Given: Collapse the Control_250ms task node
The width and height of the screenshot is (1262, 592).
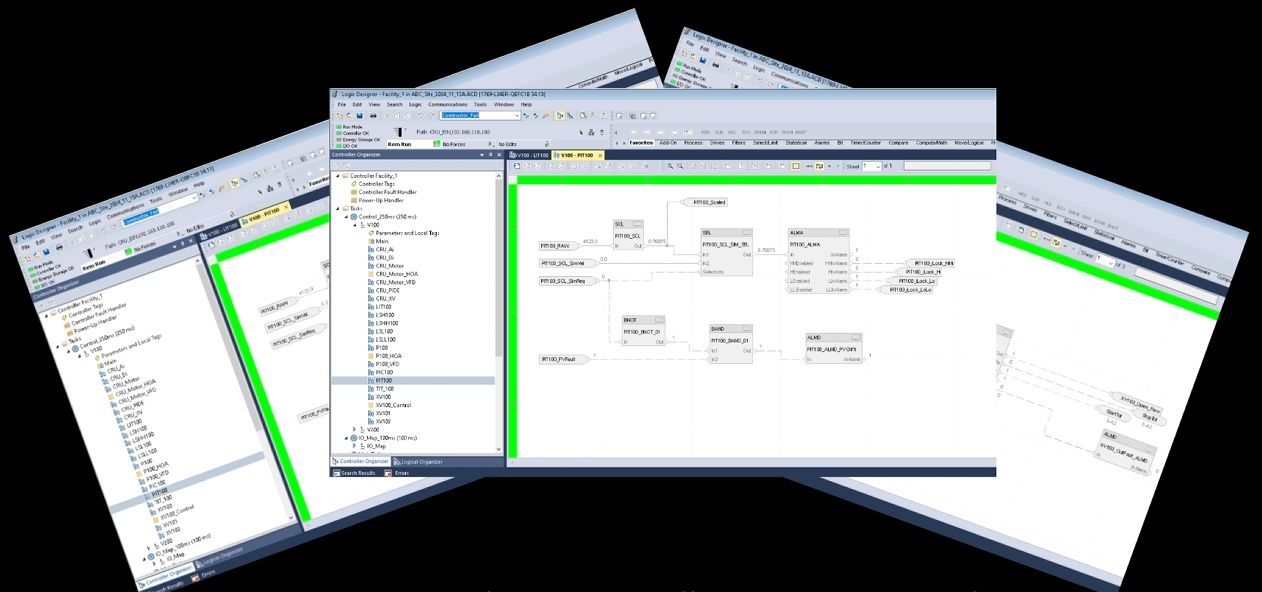Looking at the screenshot, I should click(x=347, y=216).
